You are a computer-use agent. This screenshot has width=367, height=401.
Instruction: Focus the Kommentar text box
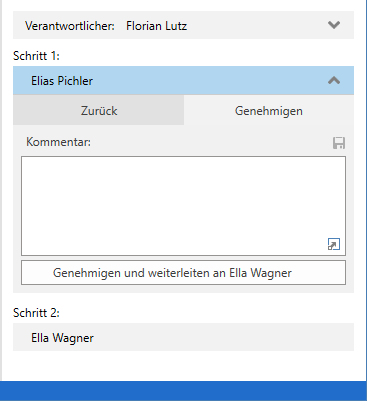coord(183,206)
